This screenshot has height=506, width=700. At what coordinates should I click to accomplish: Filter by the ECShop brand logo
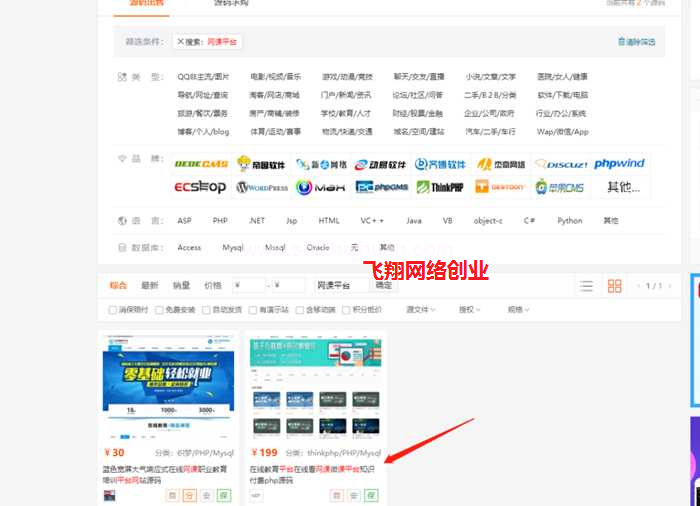(x=200, y=187)
